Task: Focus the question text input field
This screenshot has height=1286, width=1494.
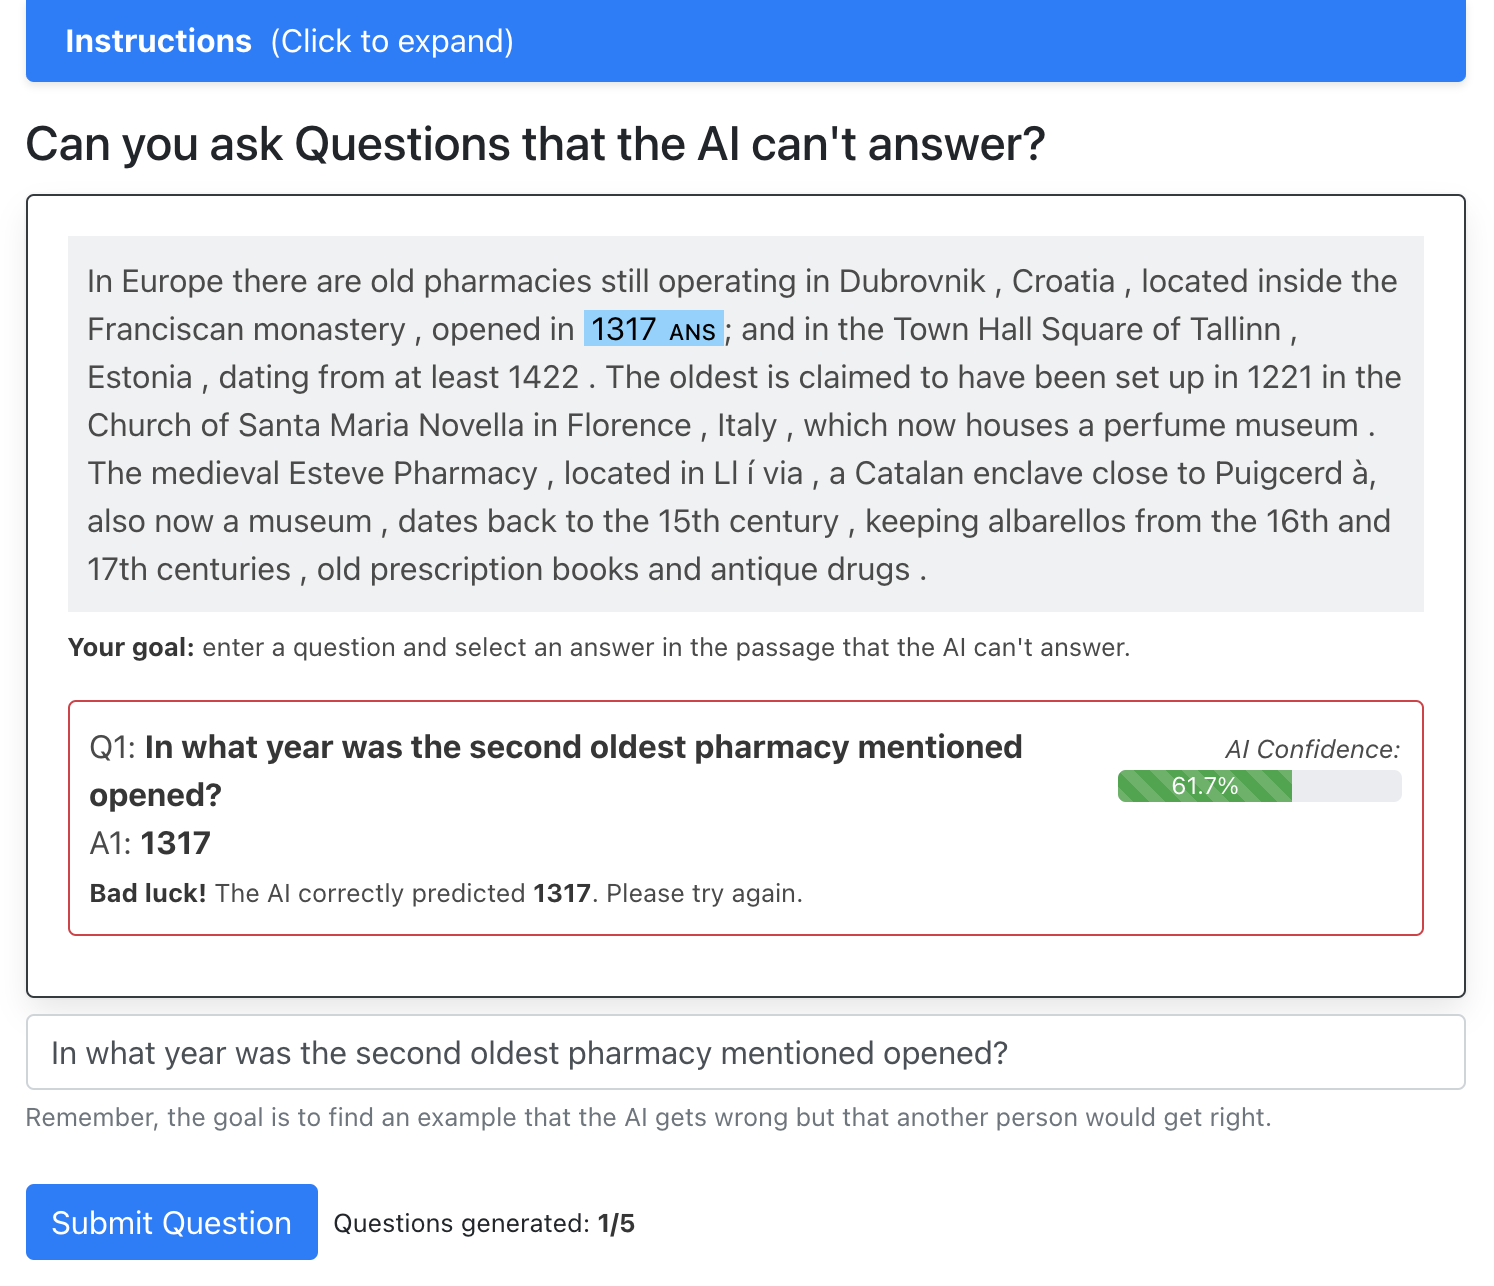Action: pos(745,1052)
